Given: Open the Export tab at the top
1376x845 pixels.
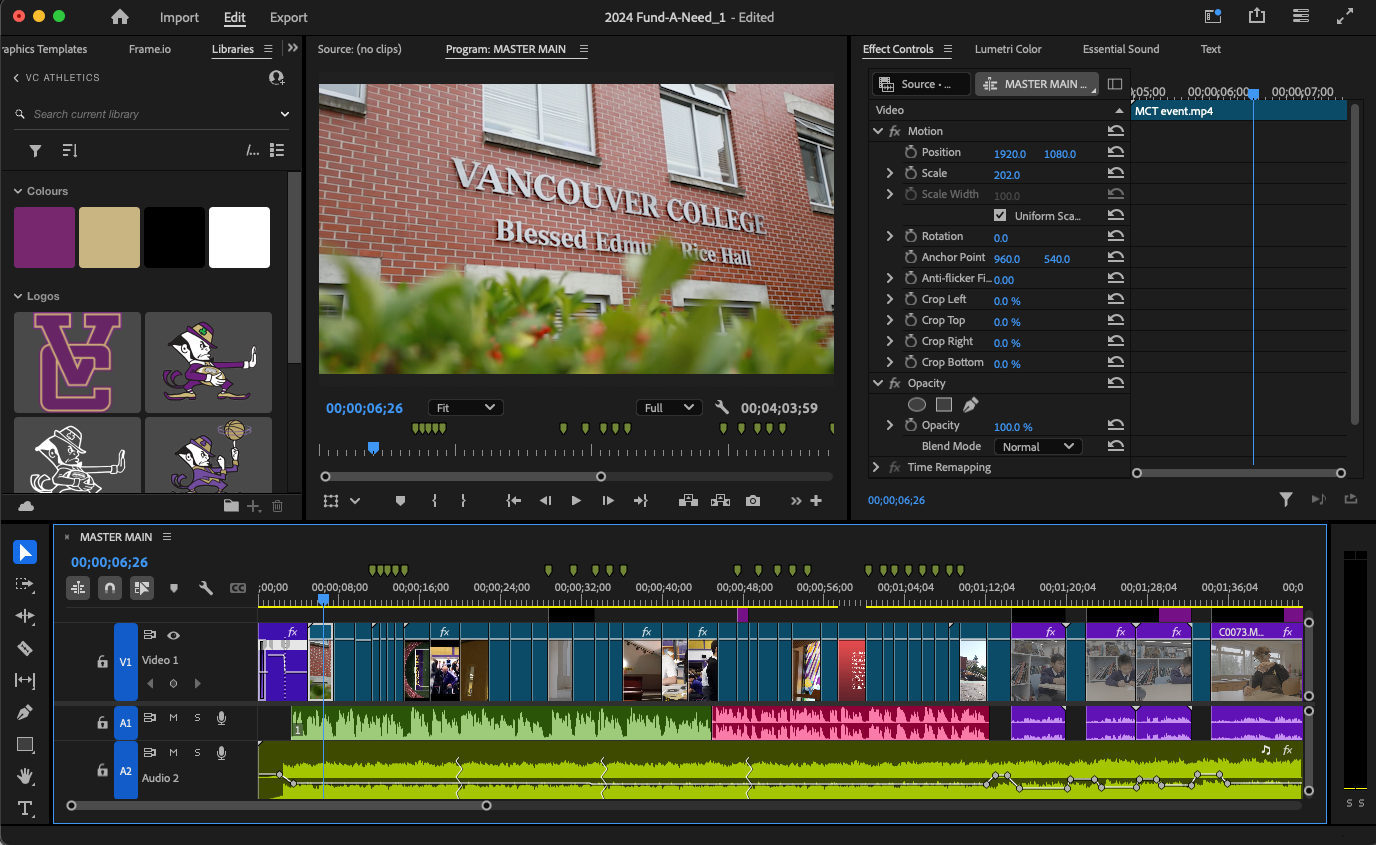Looking at the screenshot, I should pyautogui.click(x=289, y=17).
